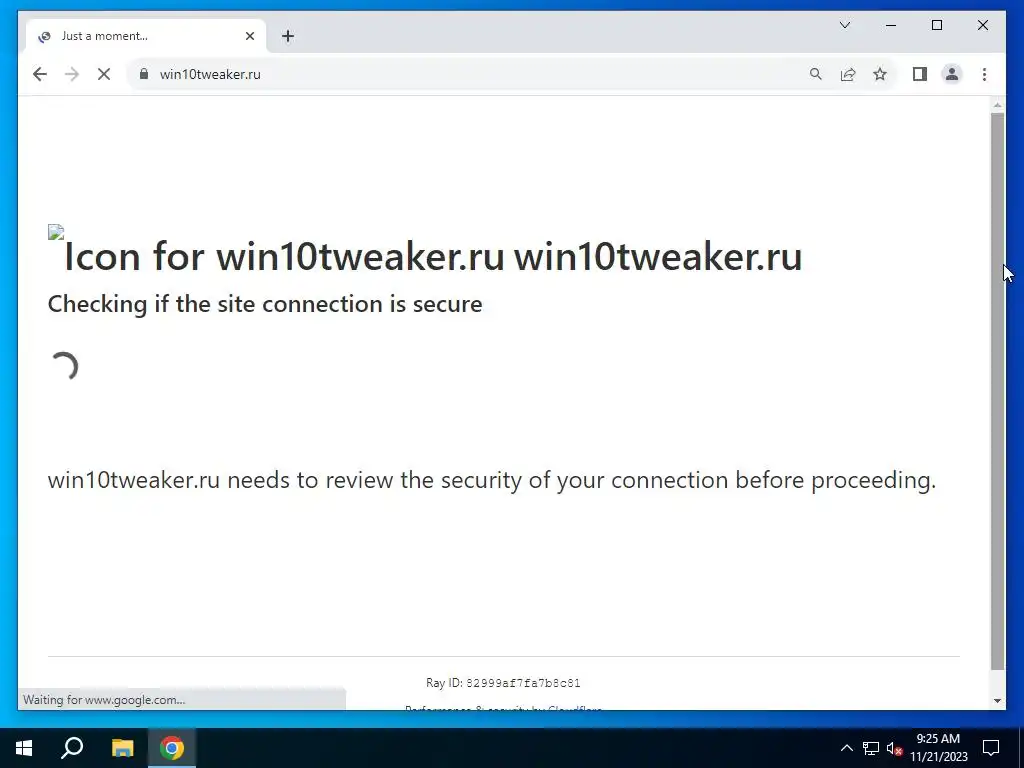Go back using the browser back arrow
This screenshot has width=1024, height=768.
pyautogui.click(x=40, y=74)
